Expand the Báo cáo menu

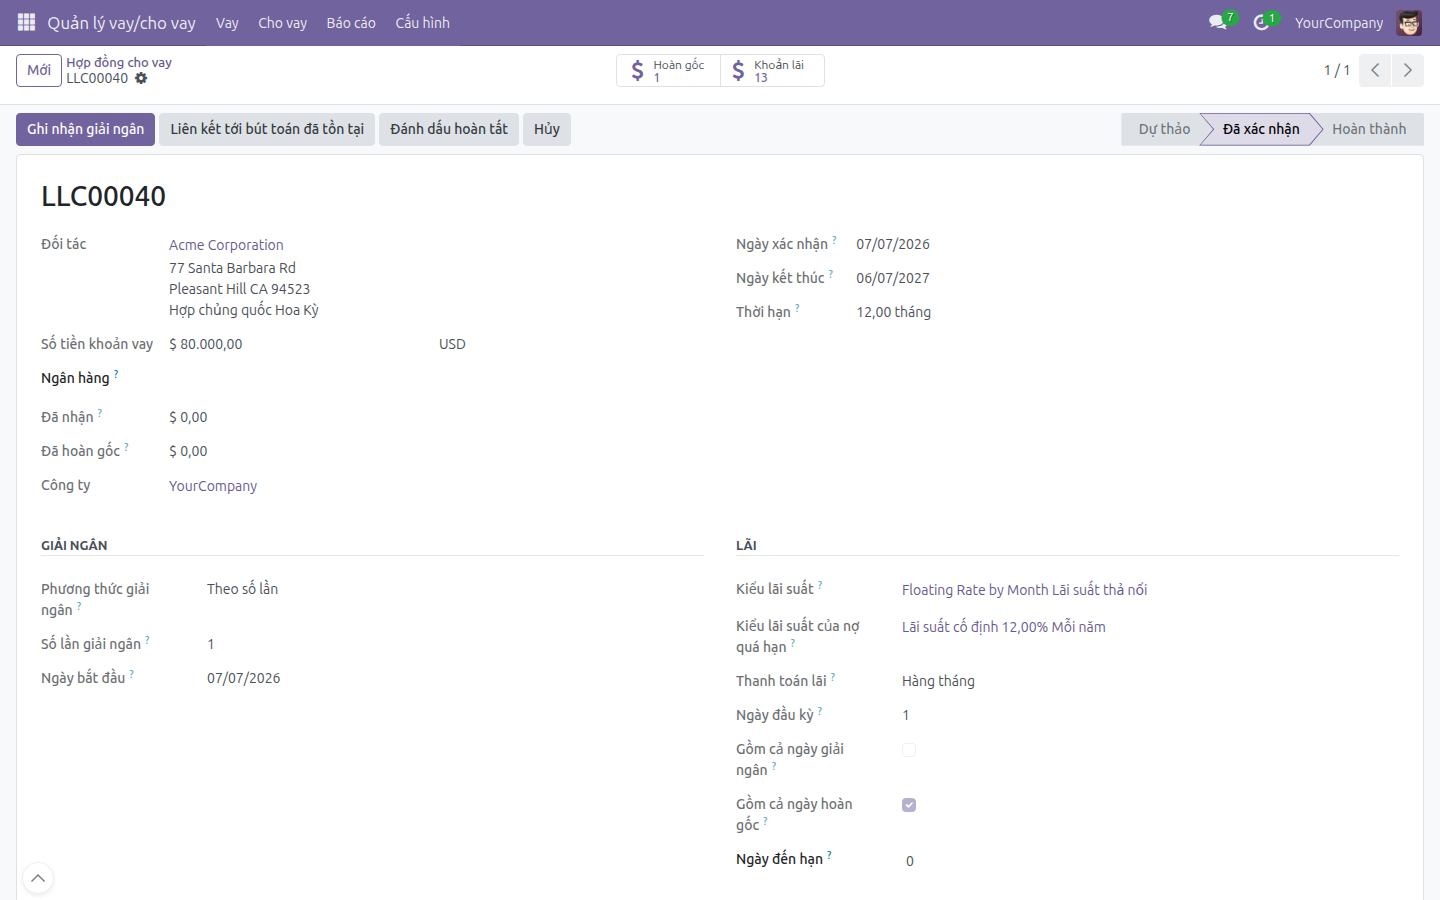click(351, 22)
